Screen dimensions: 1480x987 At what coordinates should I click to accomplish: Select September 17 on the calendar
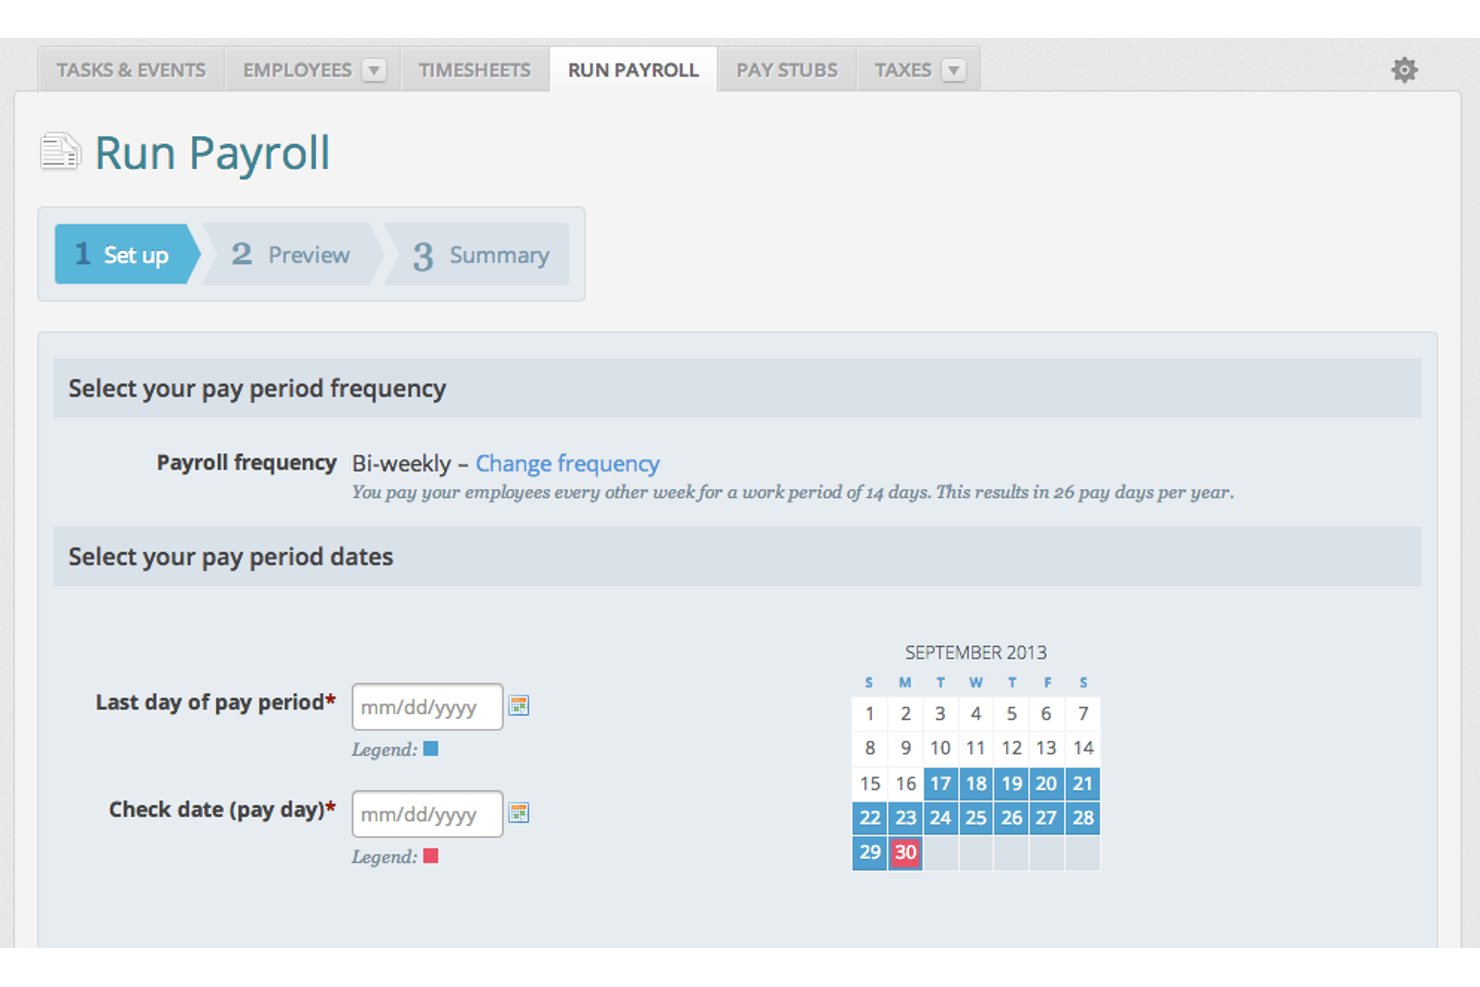tap(940, 783)
